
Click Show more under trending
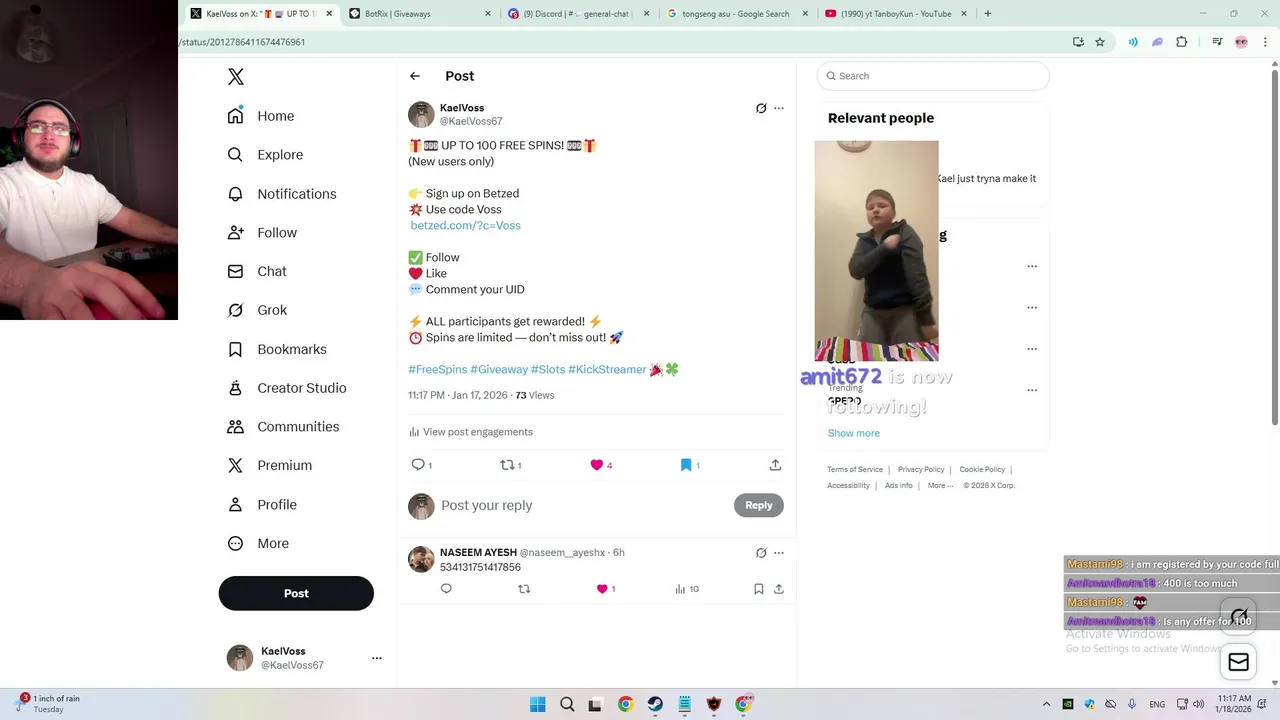(x=853, y=433)
